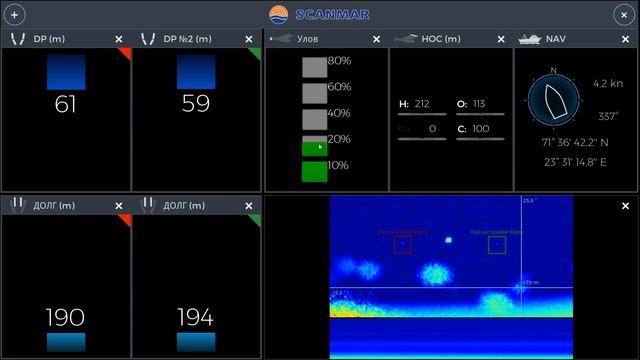Click the DP №2 (m) door icon

tap(148, 39)
